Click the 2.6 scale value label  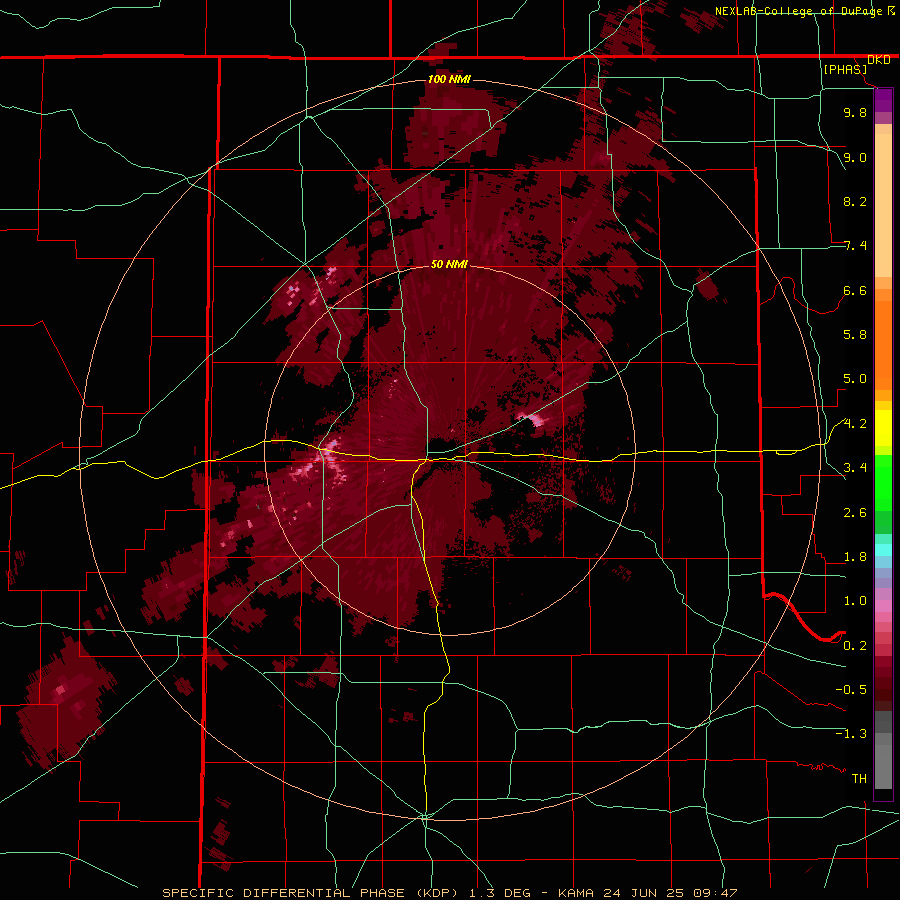click(x=855, y=513)
